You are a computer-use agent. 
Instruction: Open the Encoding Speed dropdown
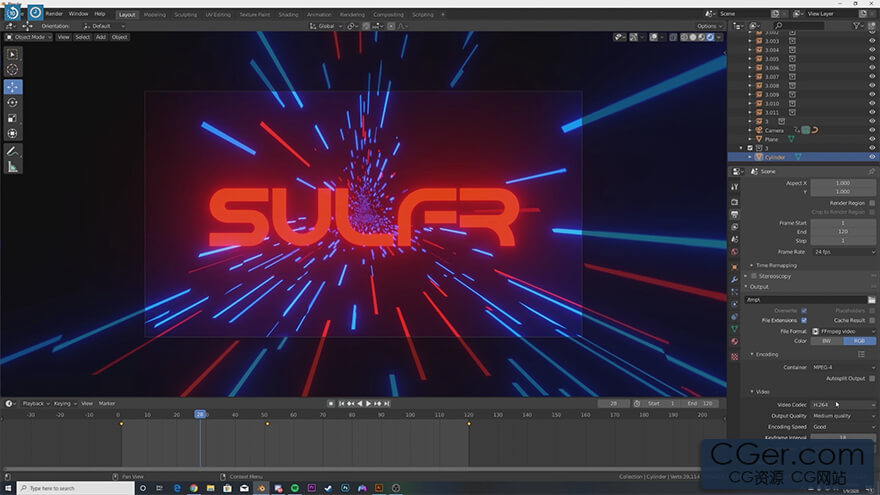point(844,427)
